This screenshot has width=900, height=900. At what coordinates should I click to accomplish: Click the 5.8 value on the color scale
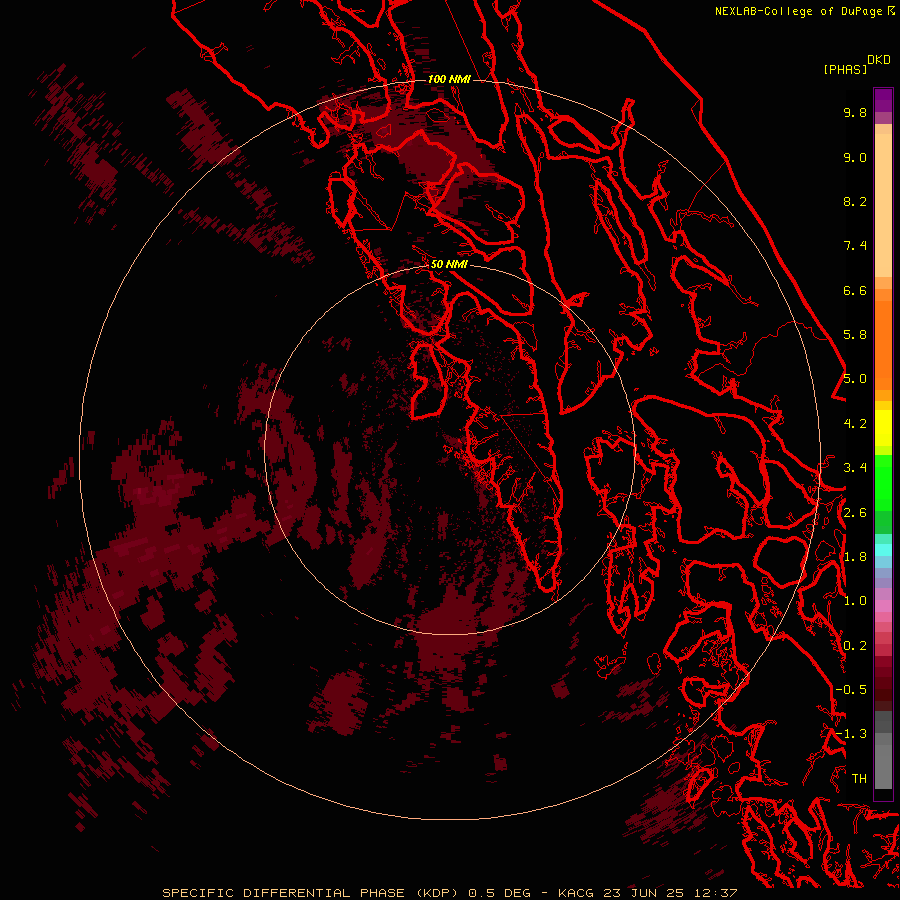(x=855, y=334)
